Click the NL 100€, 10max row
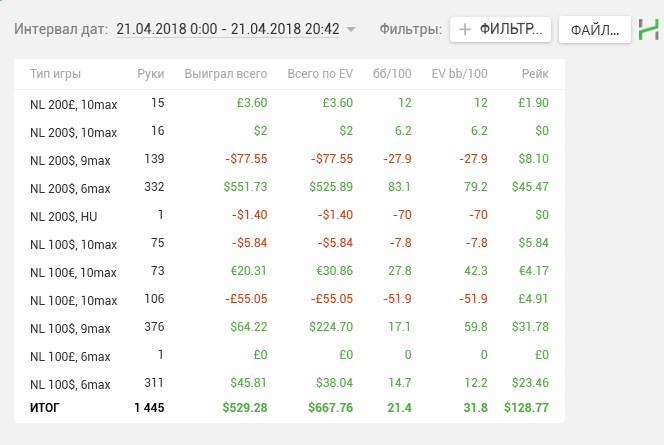This screenshot has height=445, width=664. (290, 271)
